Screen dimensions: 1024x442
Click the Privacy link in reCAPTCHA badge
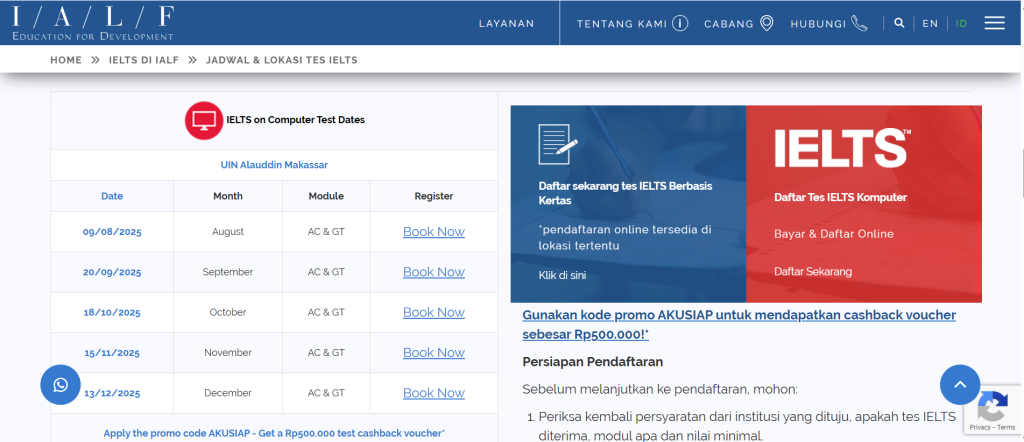coord(980,427)
